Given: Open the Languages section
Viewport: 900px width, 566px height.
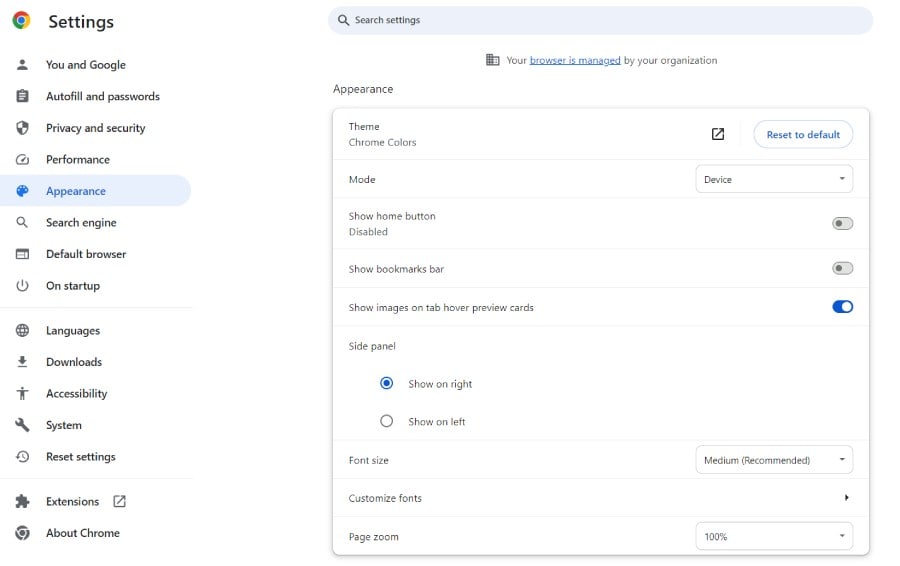Looking at the screenshot, I should [x=95, y=331].
